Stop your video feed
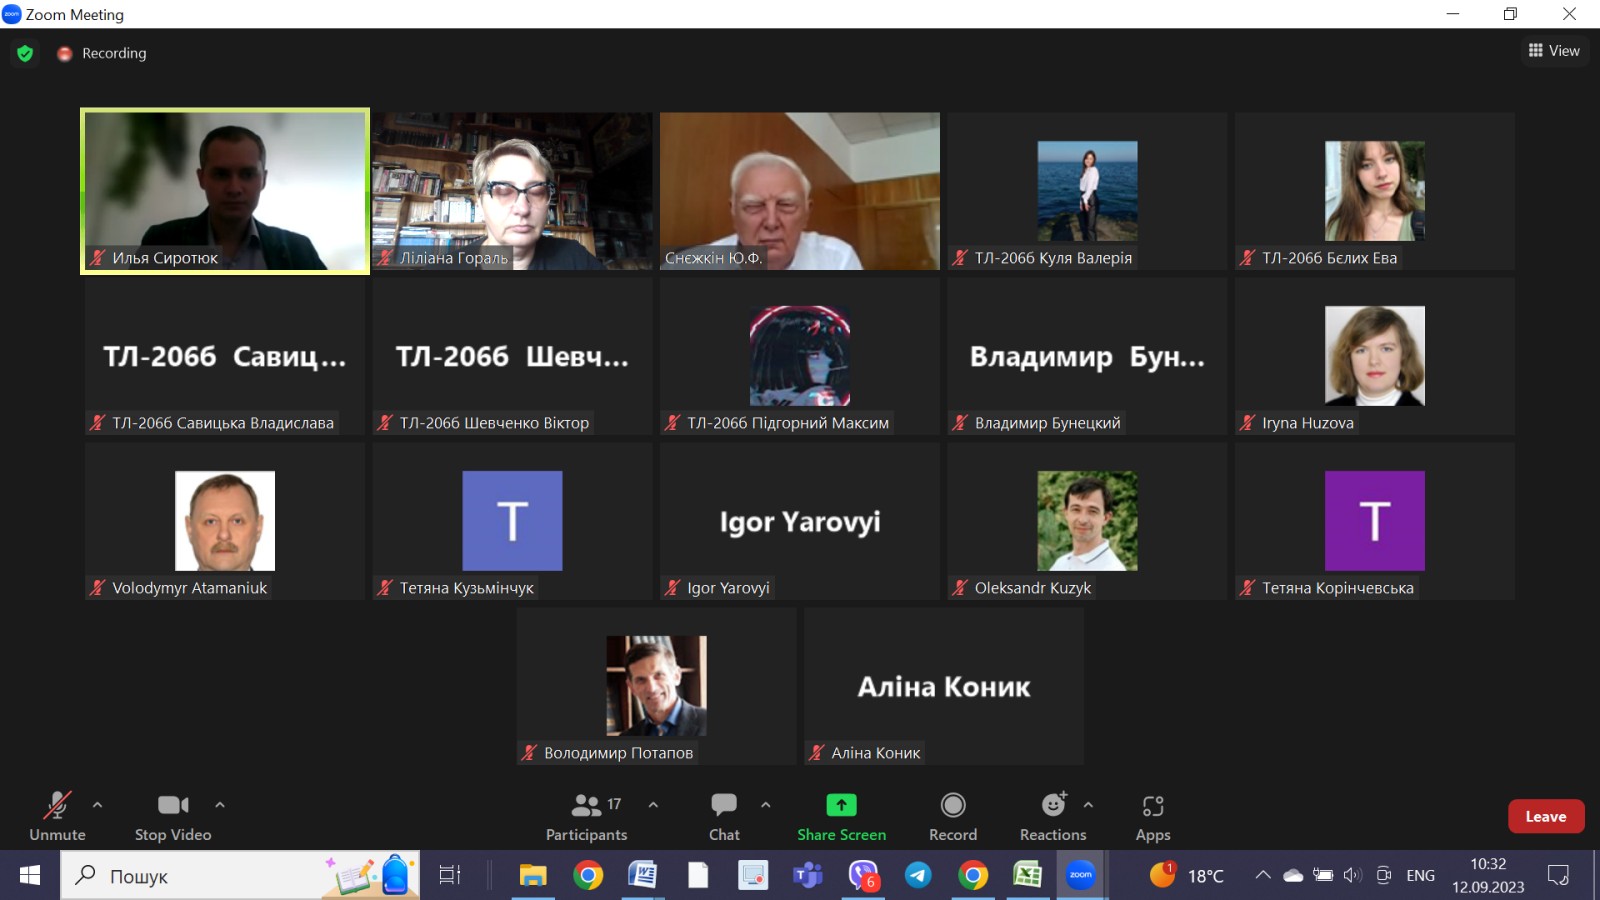 [x=172, y=815]
